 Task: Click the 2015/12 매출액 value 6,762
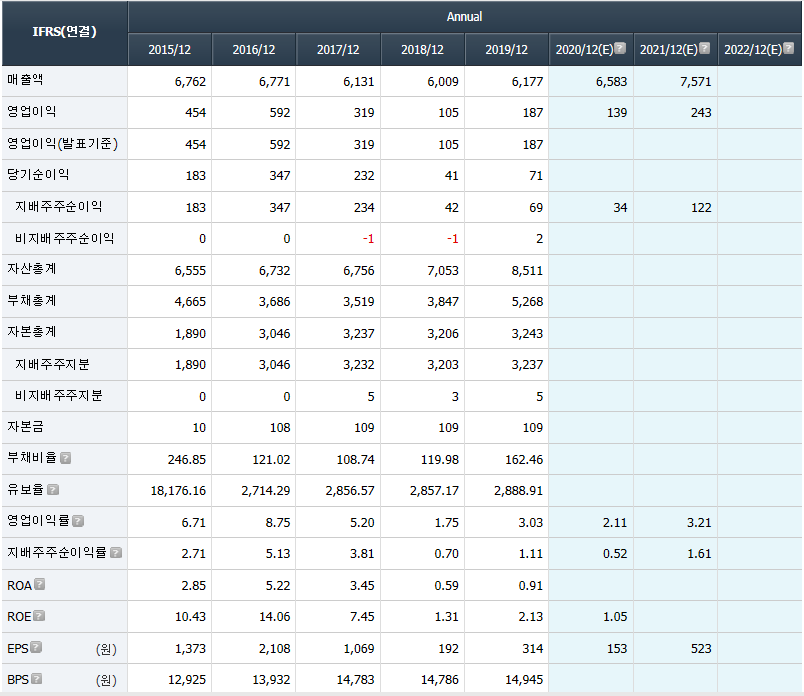point(190,82)
